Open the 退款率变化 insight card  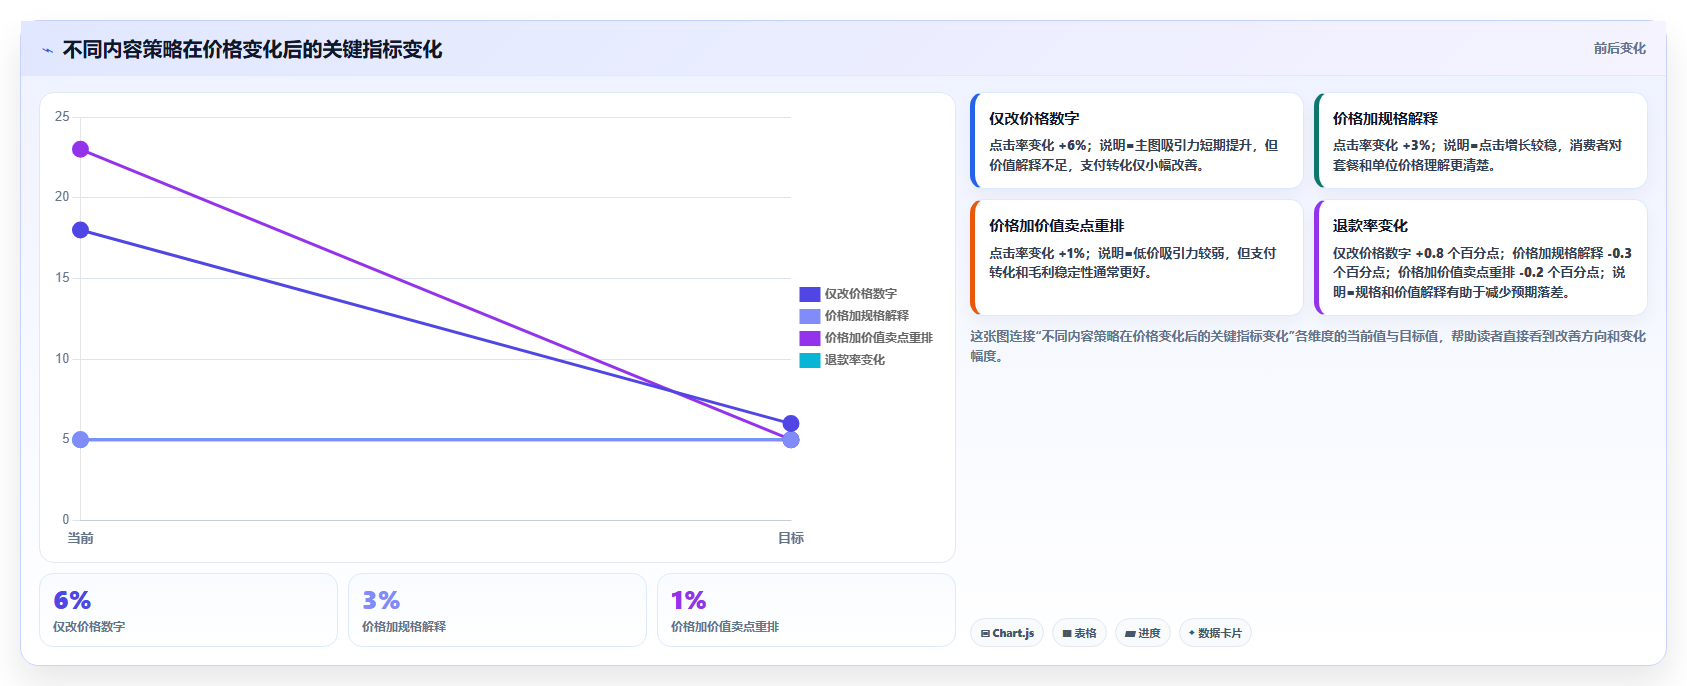1480,258
